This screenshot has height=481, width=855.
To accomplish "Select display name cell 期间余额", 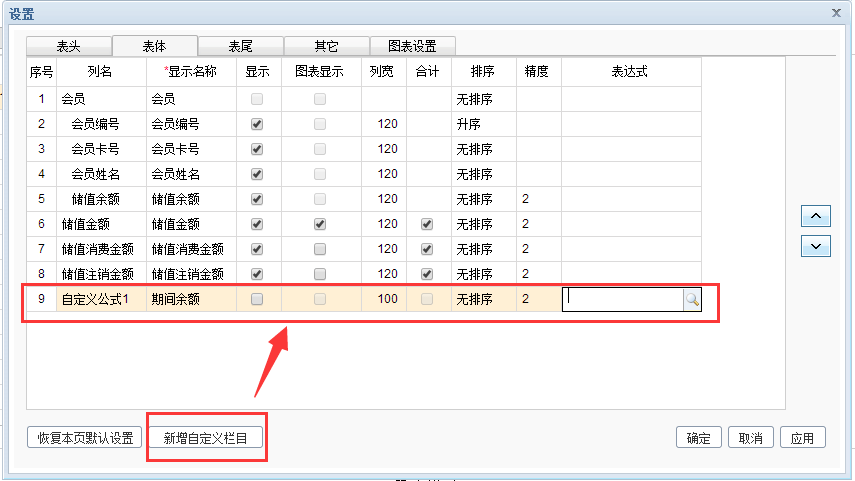I will tap(191, 299).
